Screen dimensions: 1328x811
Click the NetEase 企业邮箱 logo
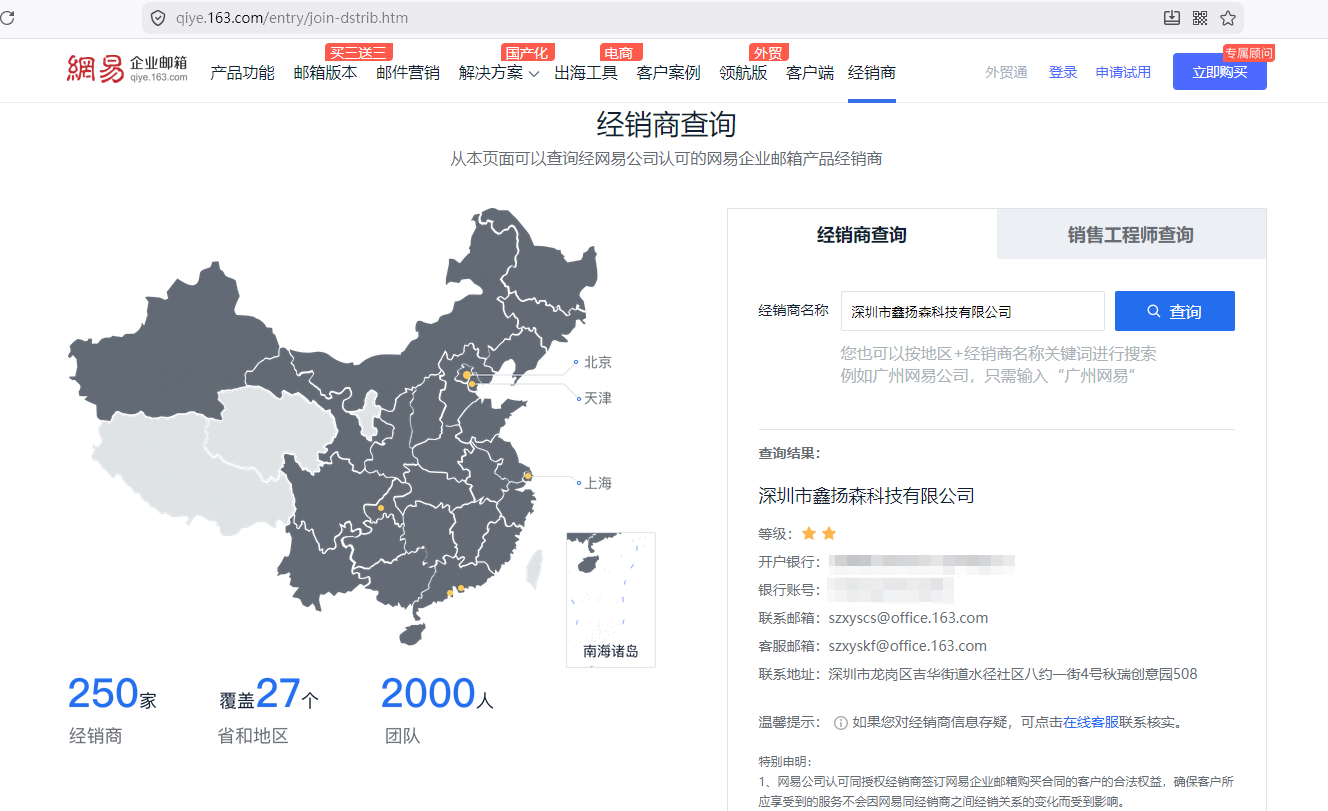click(127, 70)
